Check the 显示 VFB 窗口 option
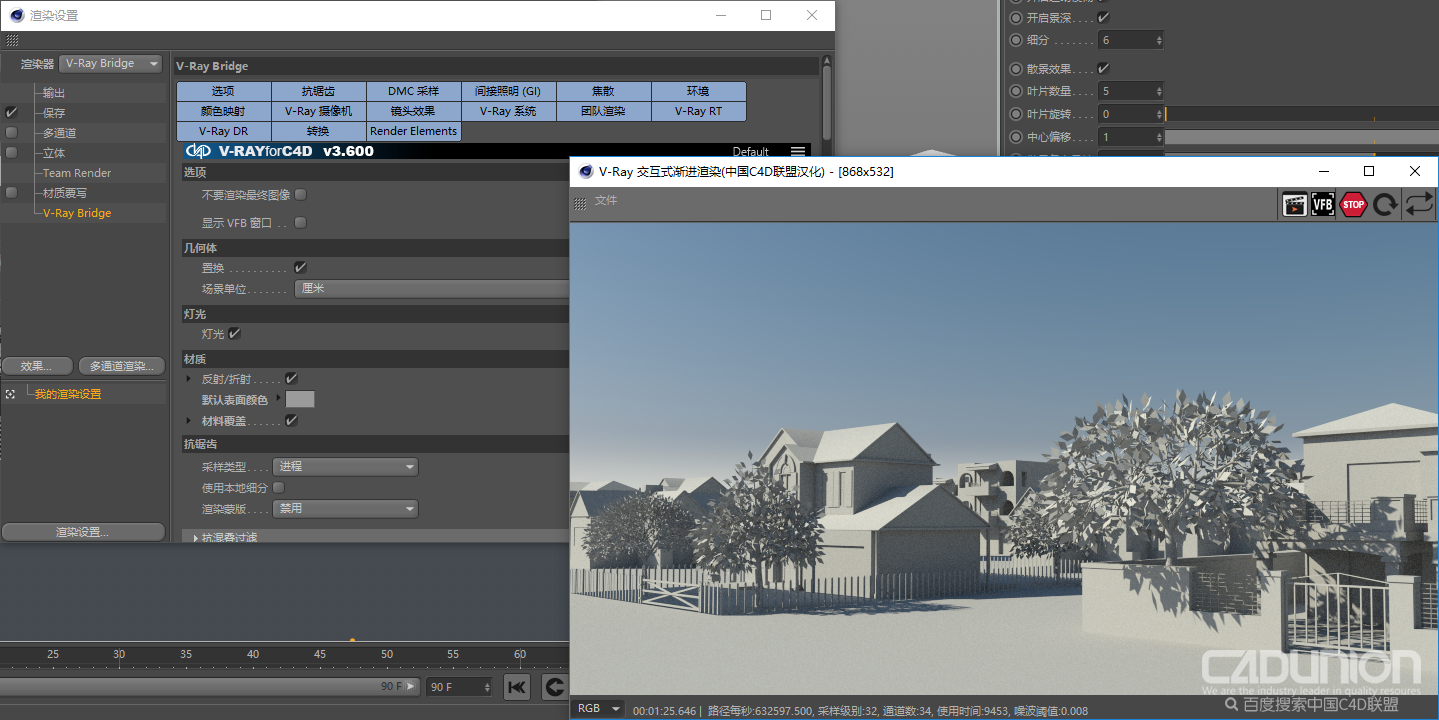 click(x=300, y=222)
